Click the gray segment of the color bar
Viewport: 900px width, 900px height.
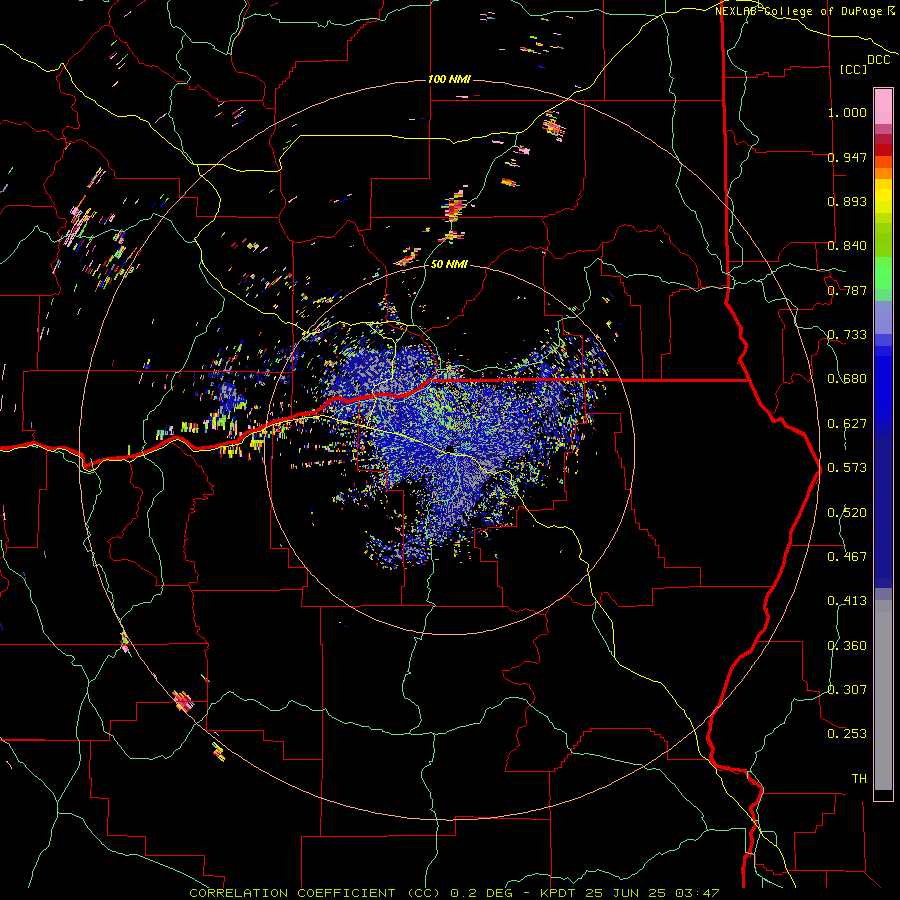tap(883, 695)
